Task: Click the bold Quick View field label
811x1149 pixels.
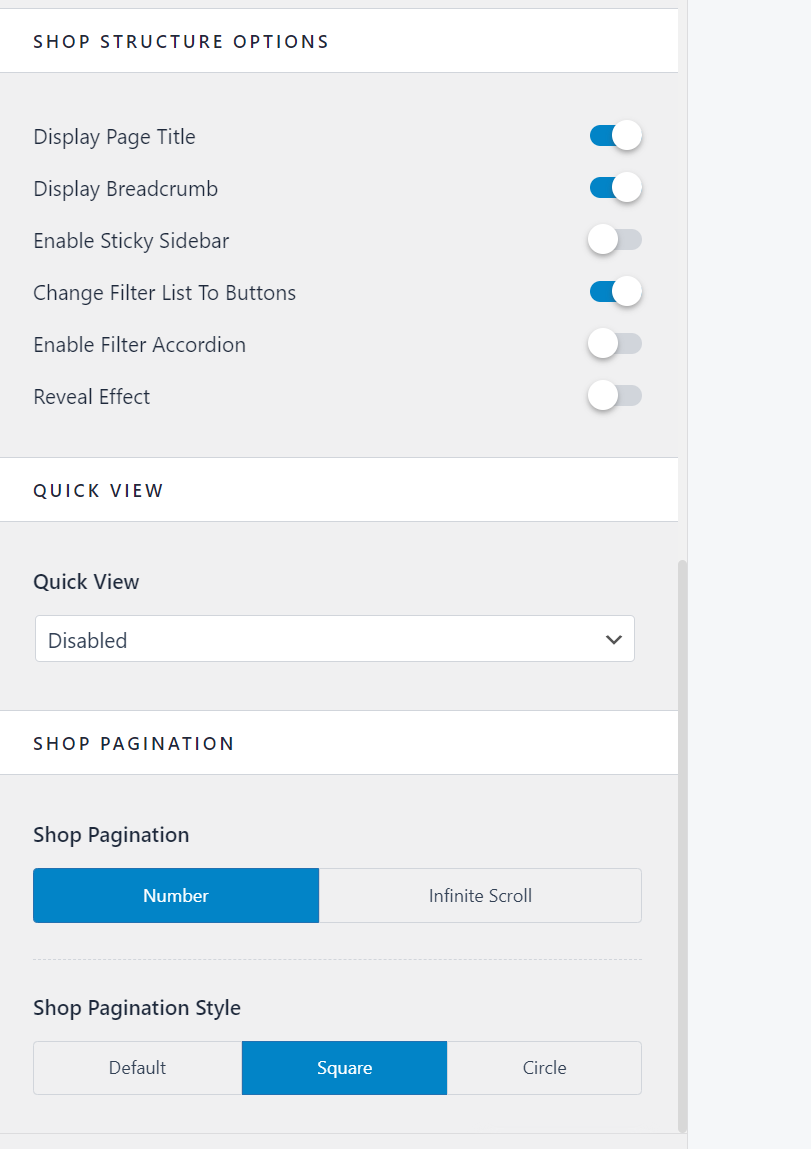Action: (86, 582)
